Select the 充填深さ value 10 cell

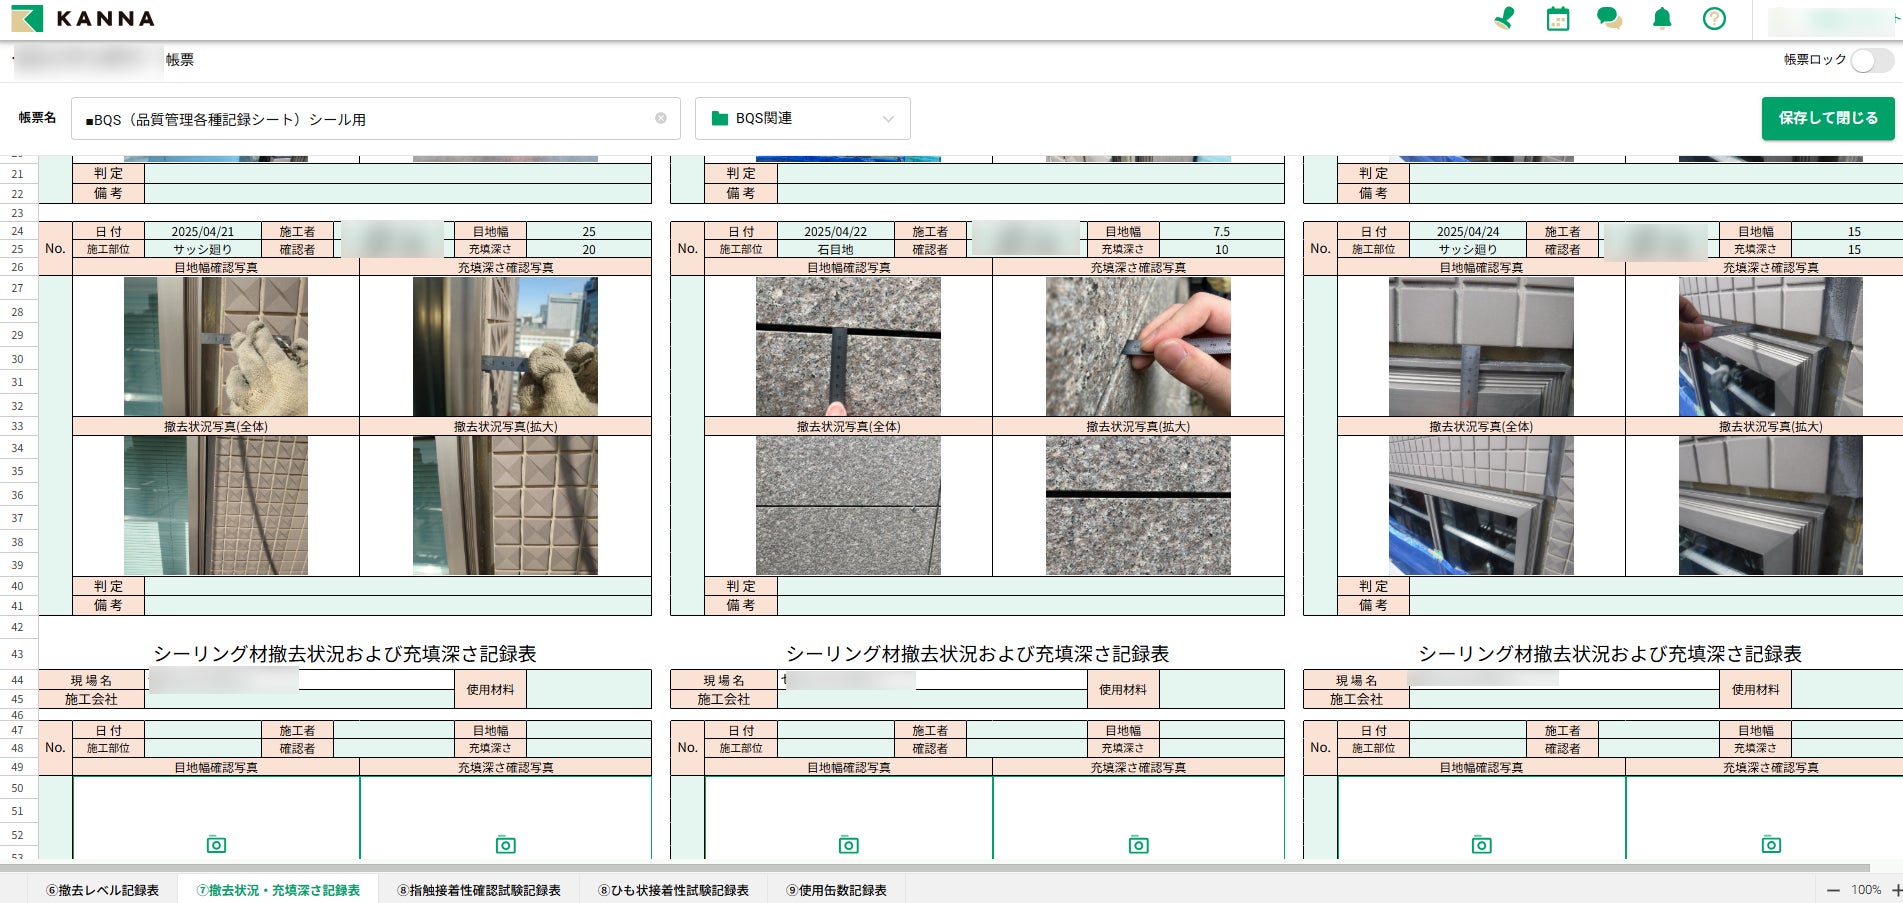[x=1221, y=249]
